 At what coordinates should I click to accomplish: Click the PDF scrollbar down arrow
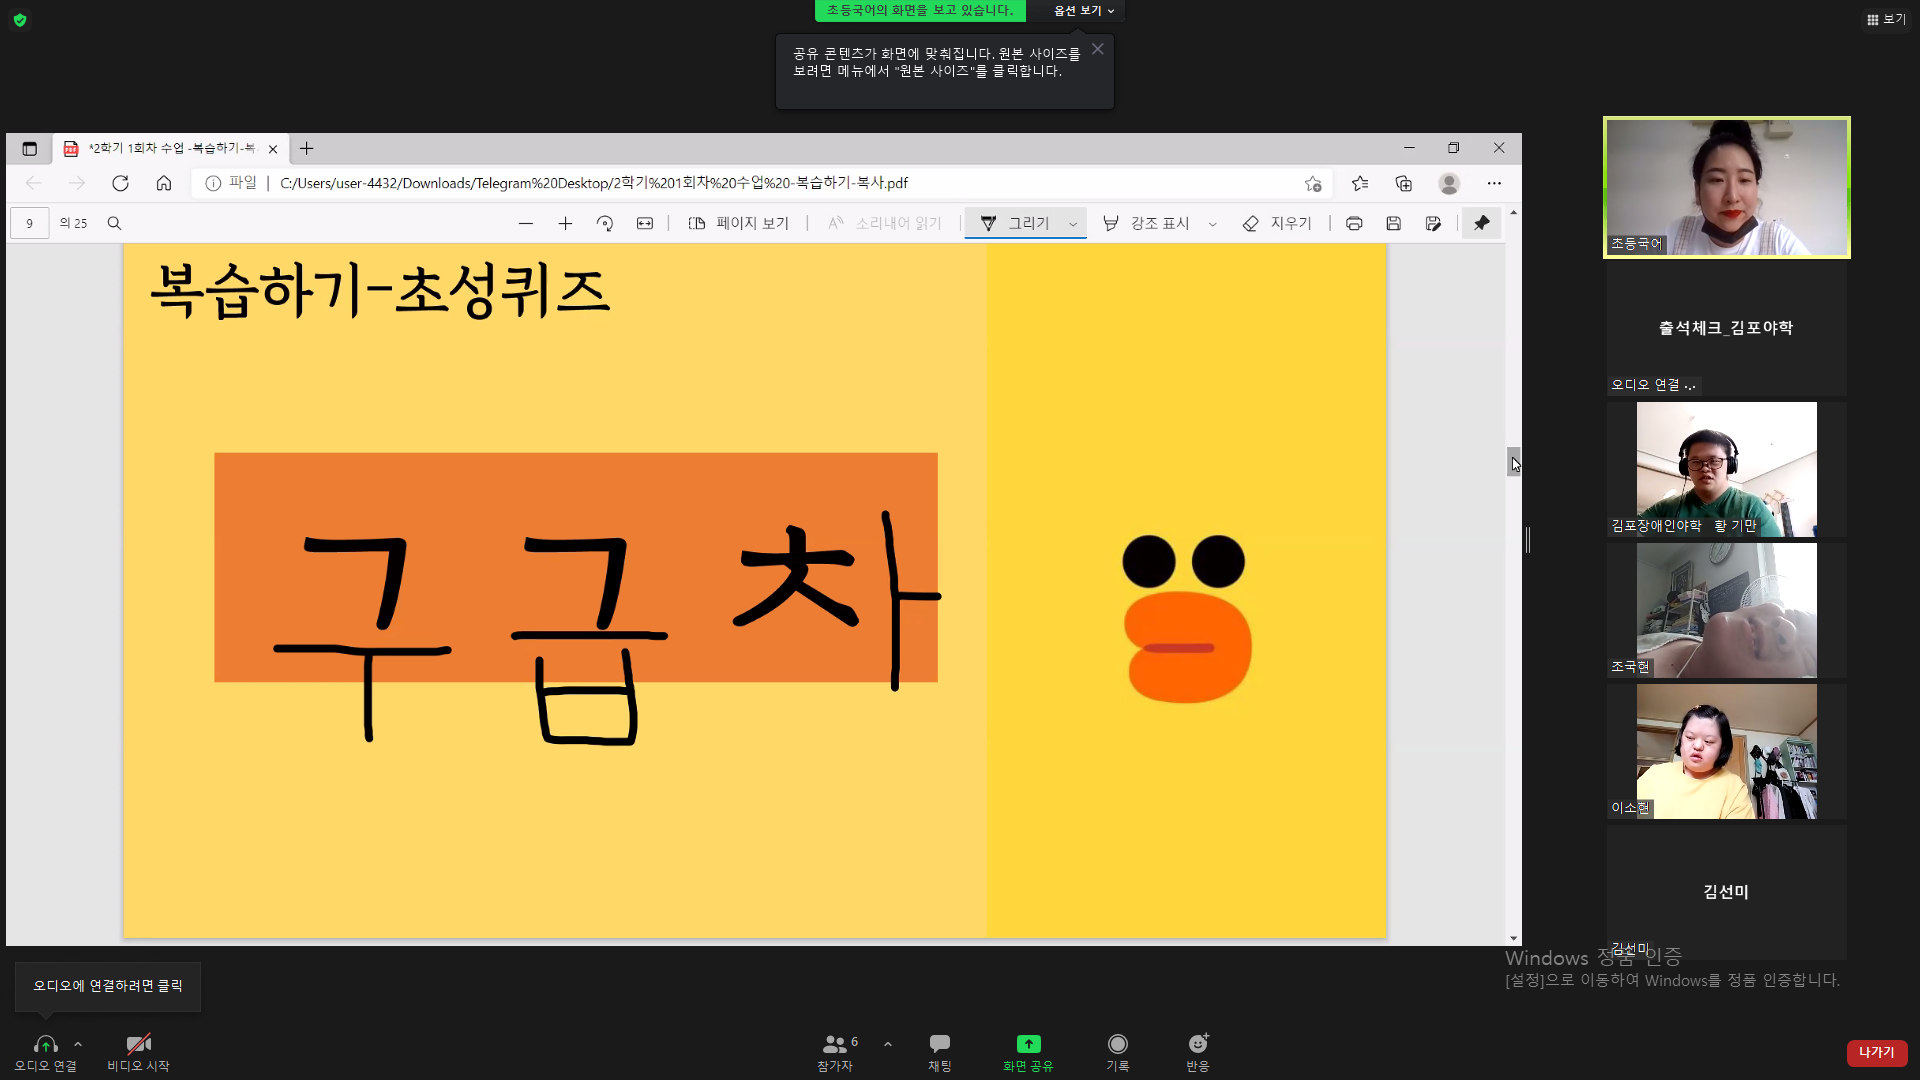point(1513,938)
